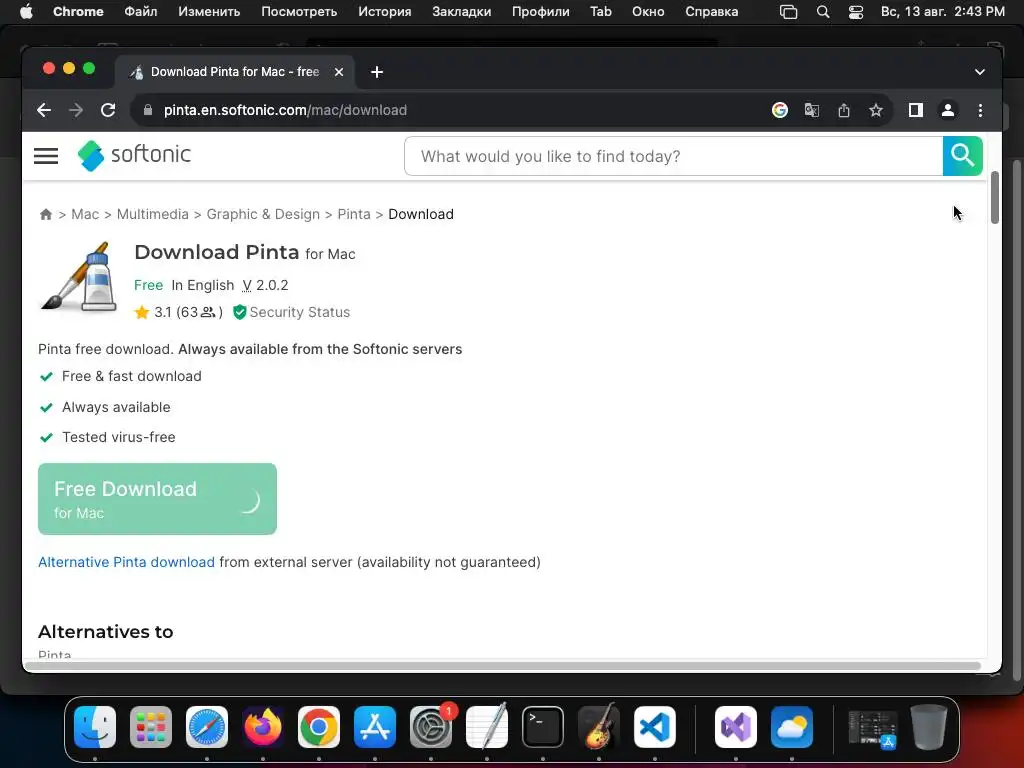
Task: Click the rating text 3.1 (63)
Action: point(188,312)
